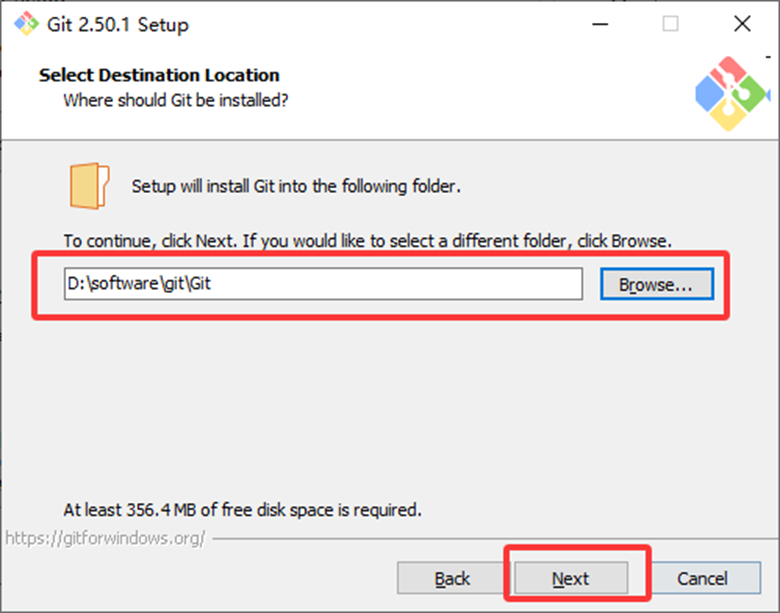Viewport: 780px width, 613px height.
Task: Click the 'To continue, click Next' instruction
Action: 368,241
